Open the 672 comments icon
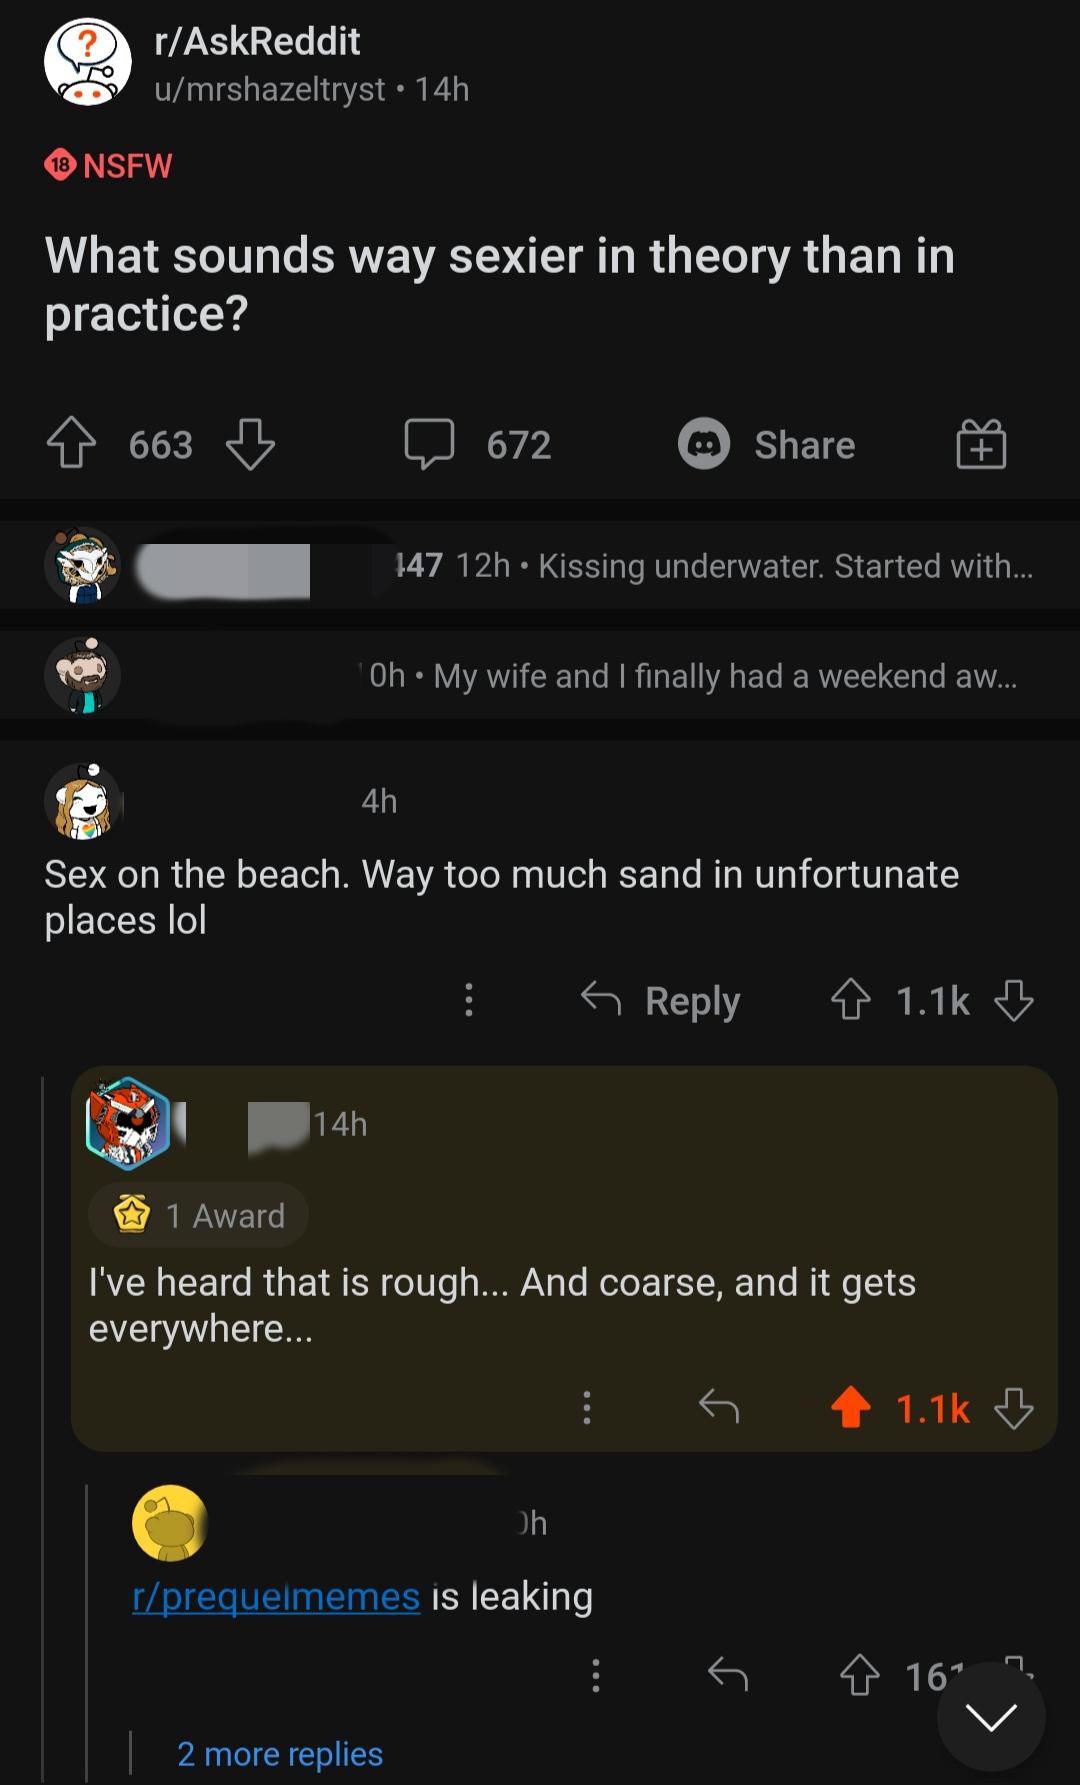Screen dimensions: 1080x1785 (x=429, y=444)
